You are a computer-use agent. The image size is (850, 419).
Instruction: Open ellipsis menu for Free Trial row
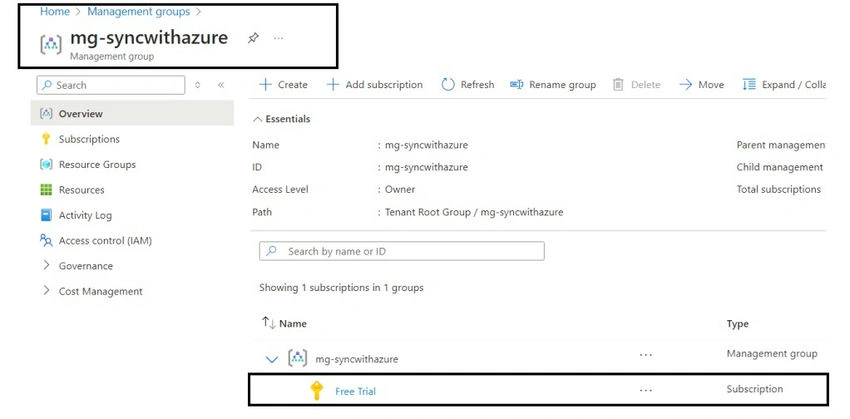point(646,390)
